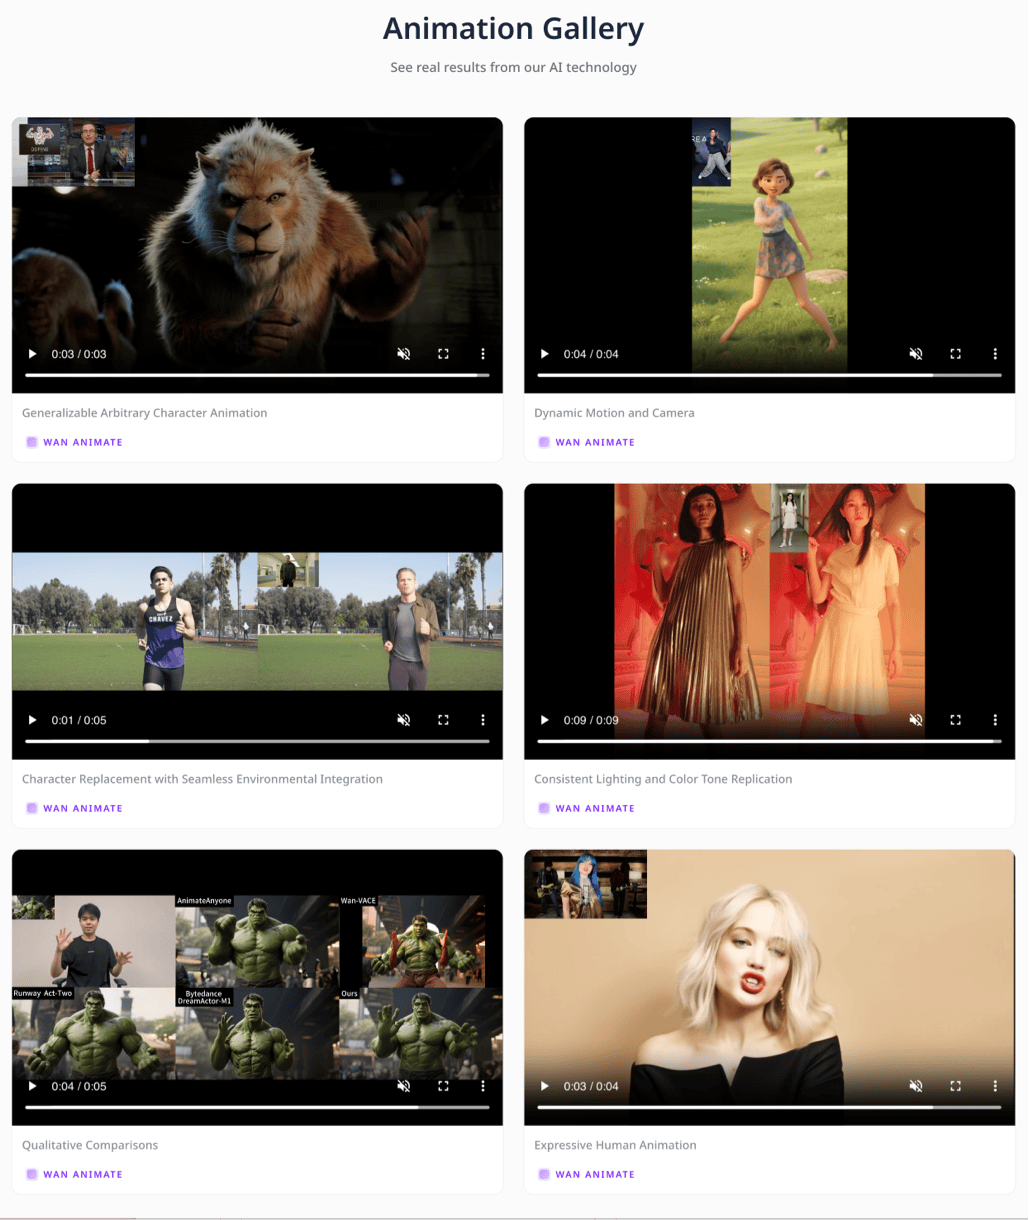Toggle mute on the "Consistent Lighting" video

pyautogui.click(x=916, y=720)
